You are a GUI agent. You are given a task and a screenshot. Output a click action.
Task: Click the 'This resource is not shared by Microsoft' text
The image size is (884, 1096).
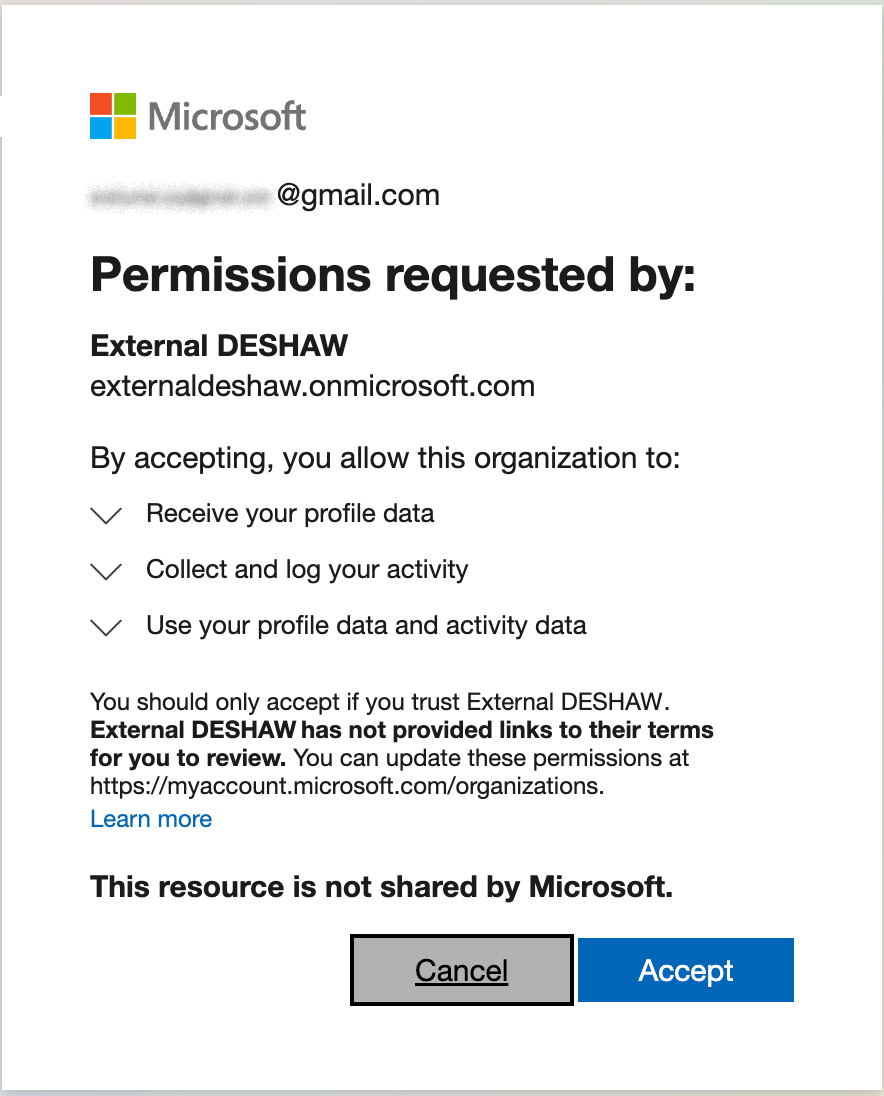(382, 887)
